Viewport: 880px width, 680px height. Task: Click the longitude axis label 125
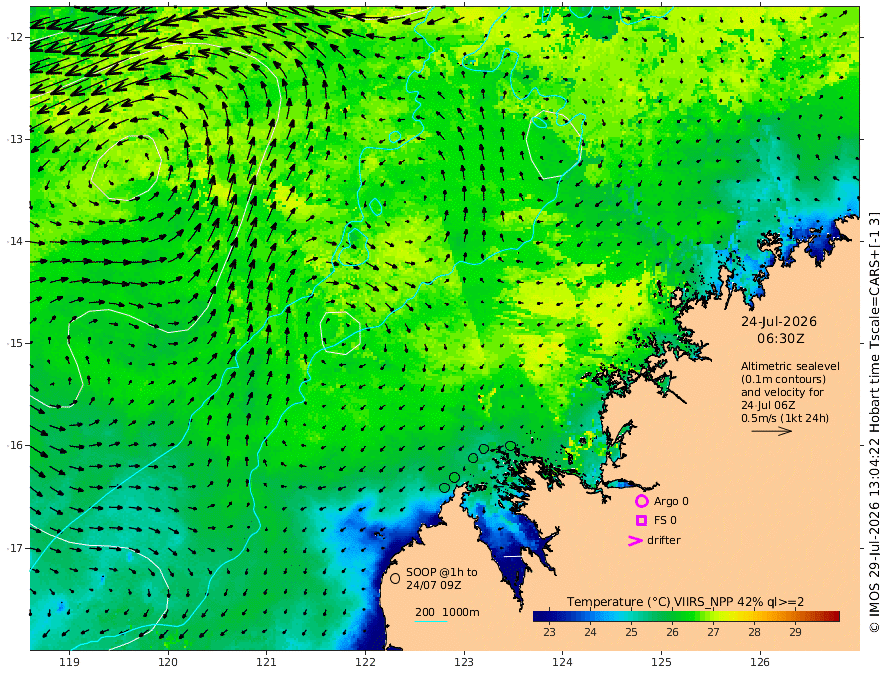pos(662,662)
